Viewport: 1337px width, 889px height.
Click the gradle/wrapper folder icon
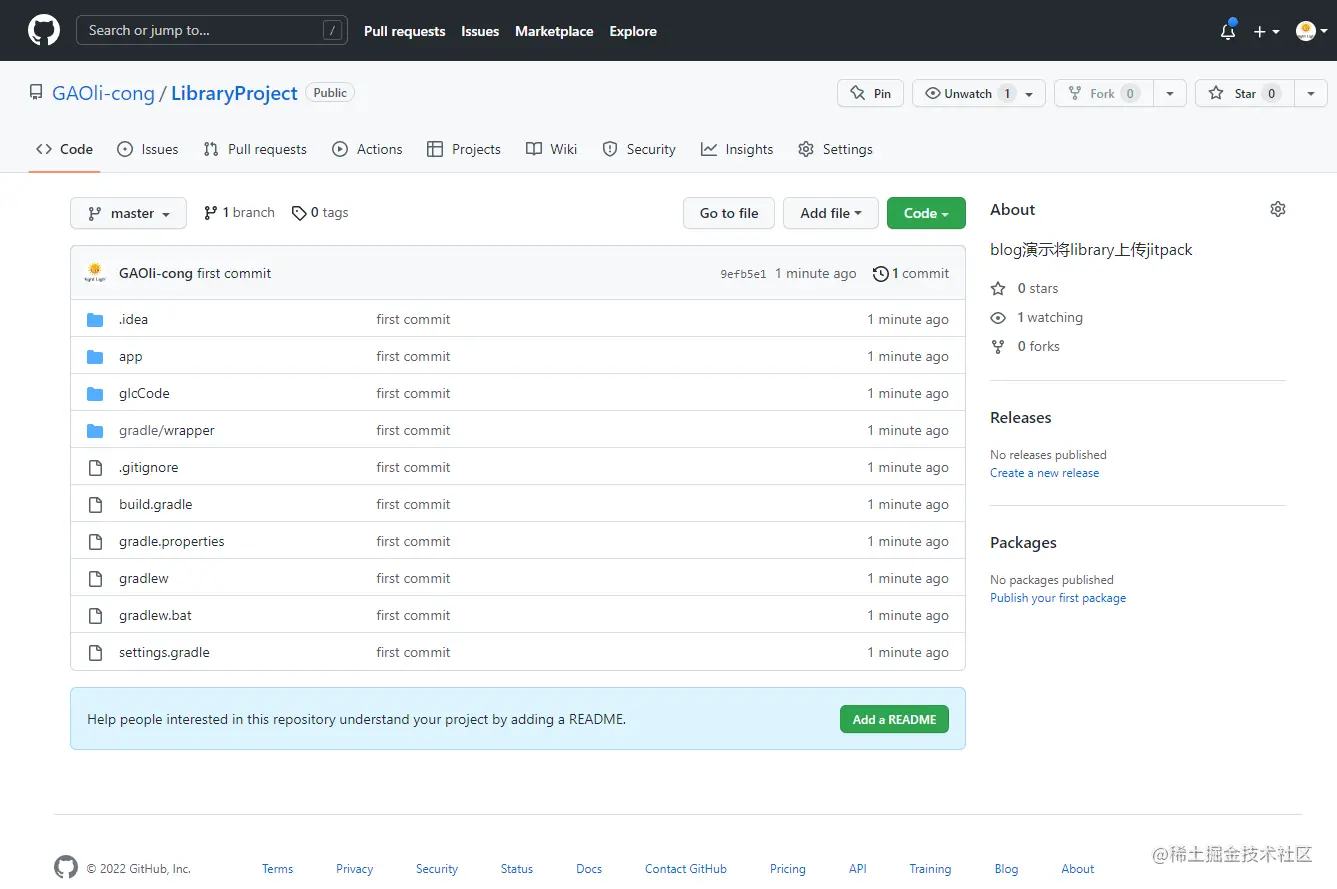(x=95, y=431)
